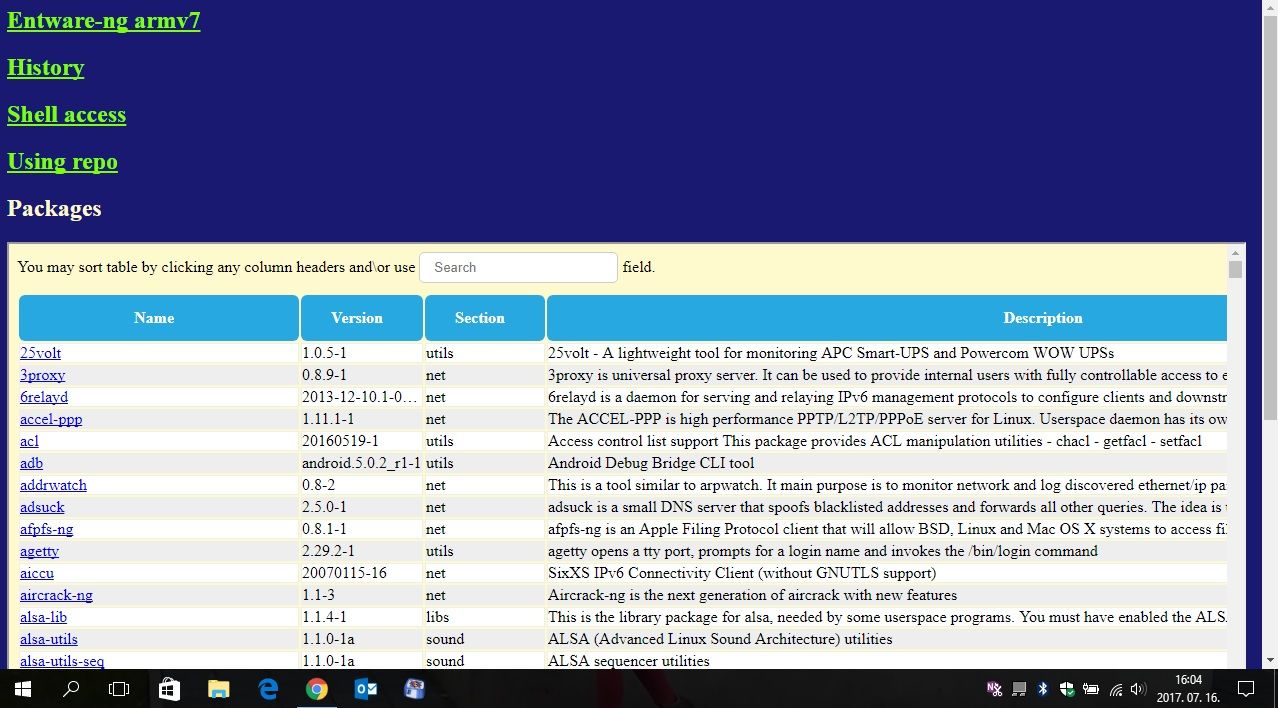Open the Shell access heading link
This screenshot has height=708, width=1278.
[67, 114]
